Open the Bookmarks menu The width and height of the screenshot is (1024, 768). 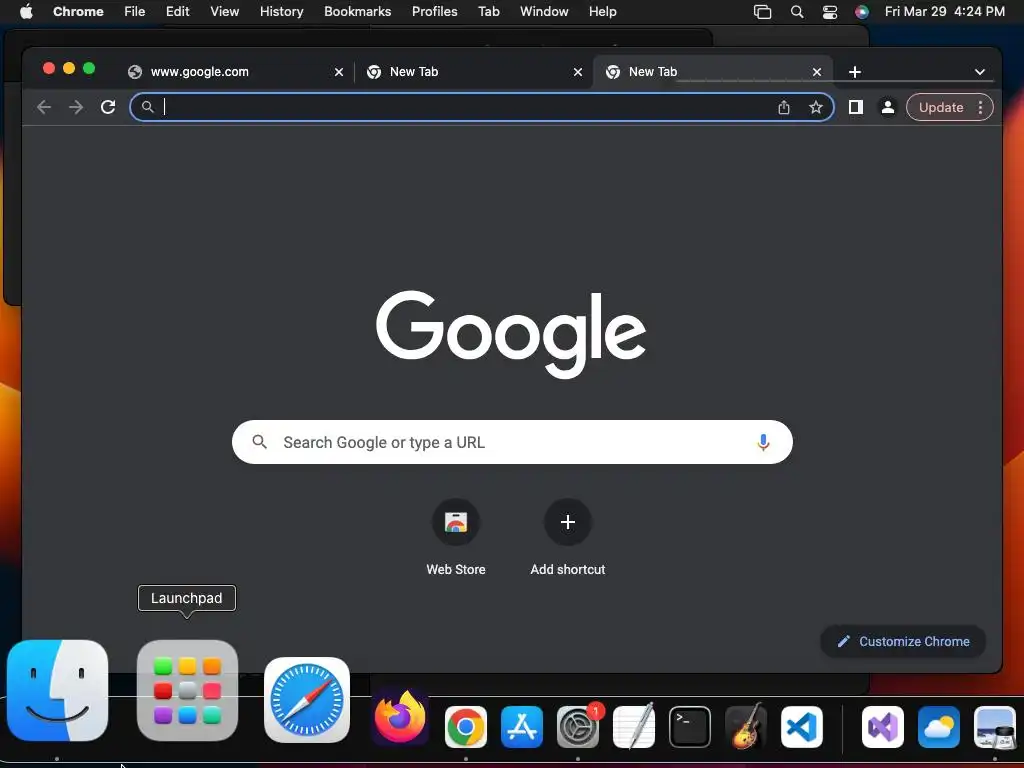pyautogui.click(x=358, y=12)
